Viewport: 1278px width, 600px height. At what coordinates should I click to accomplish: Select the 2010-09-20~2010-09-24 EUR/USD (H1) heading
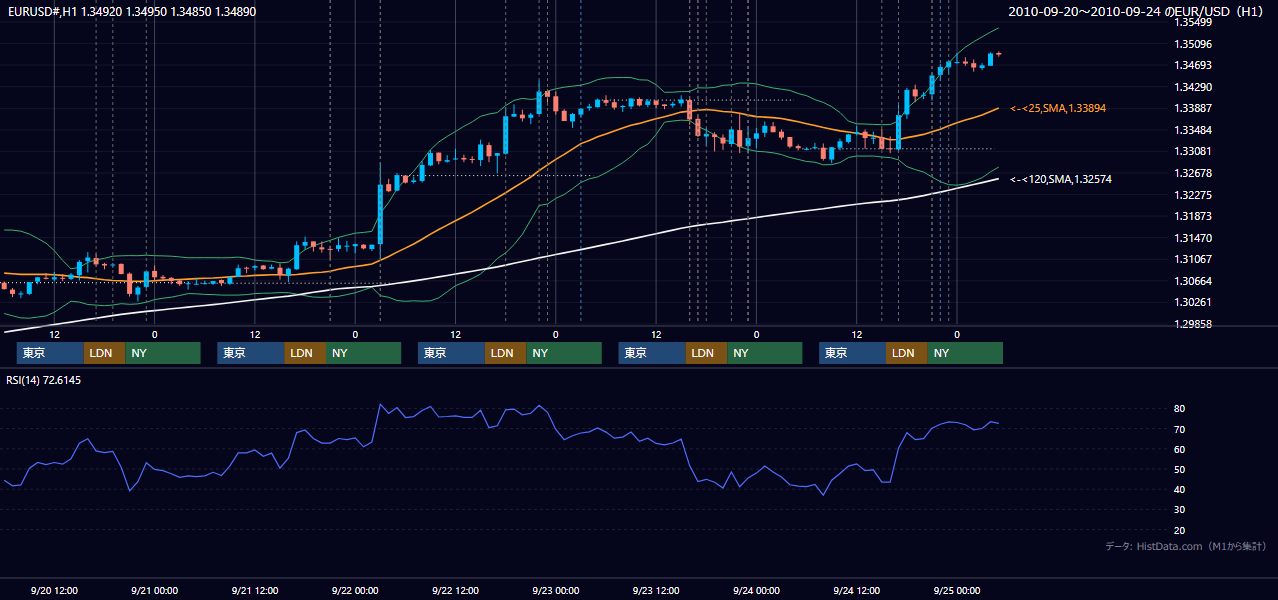pyautogui.click(x=1135, y=12)
